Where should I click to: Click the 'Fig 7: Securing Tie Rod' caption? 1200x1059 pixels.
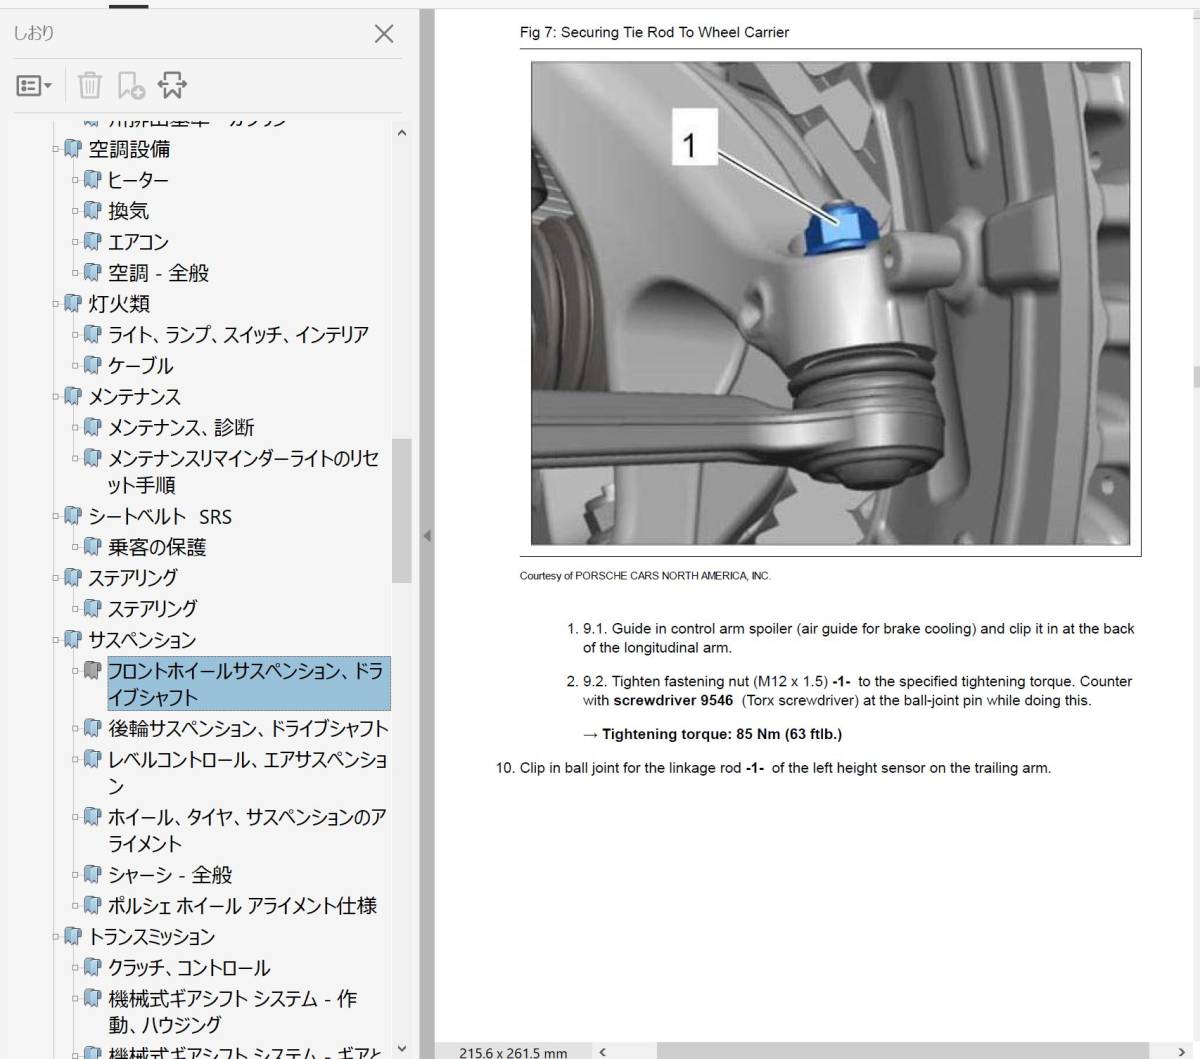click(654, 32)
